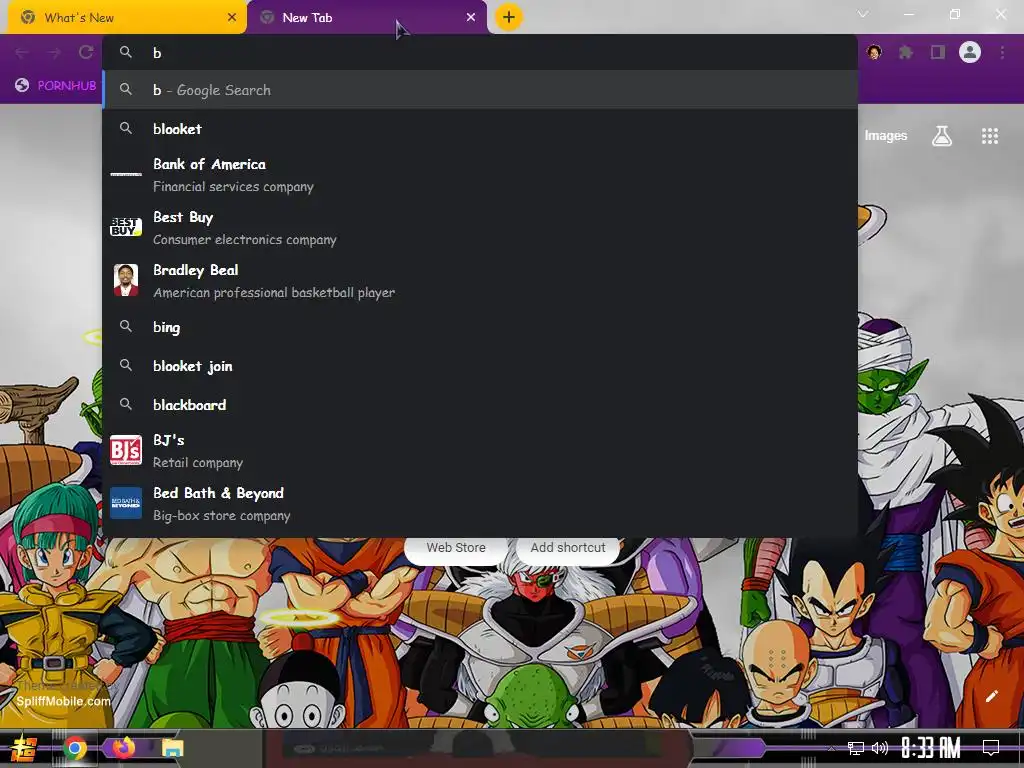Open the 8:33 AM taskbar clock
The height and width of the screenshot is (768, 1024).
pyautogui.click(x=931, y=748)
